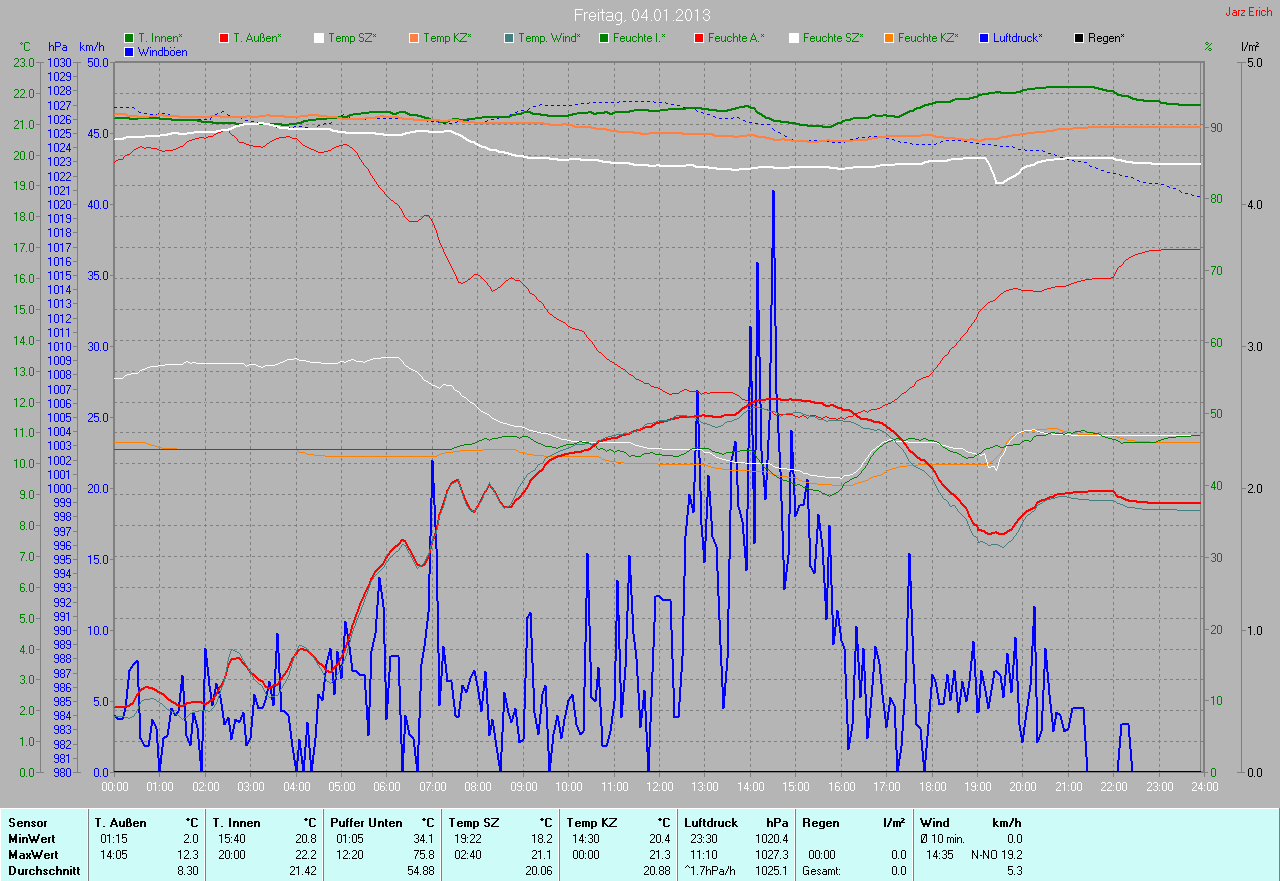Click the 90 tick on the % axis
The width and height of the screenshot is (1280, 881).
pyautogui.click(x=1217, y=128)
